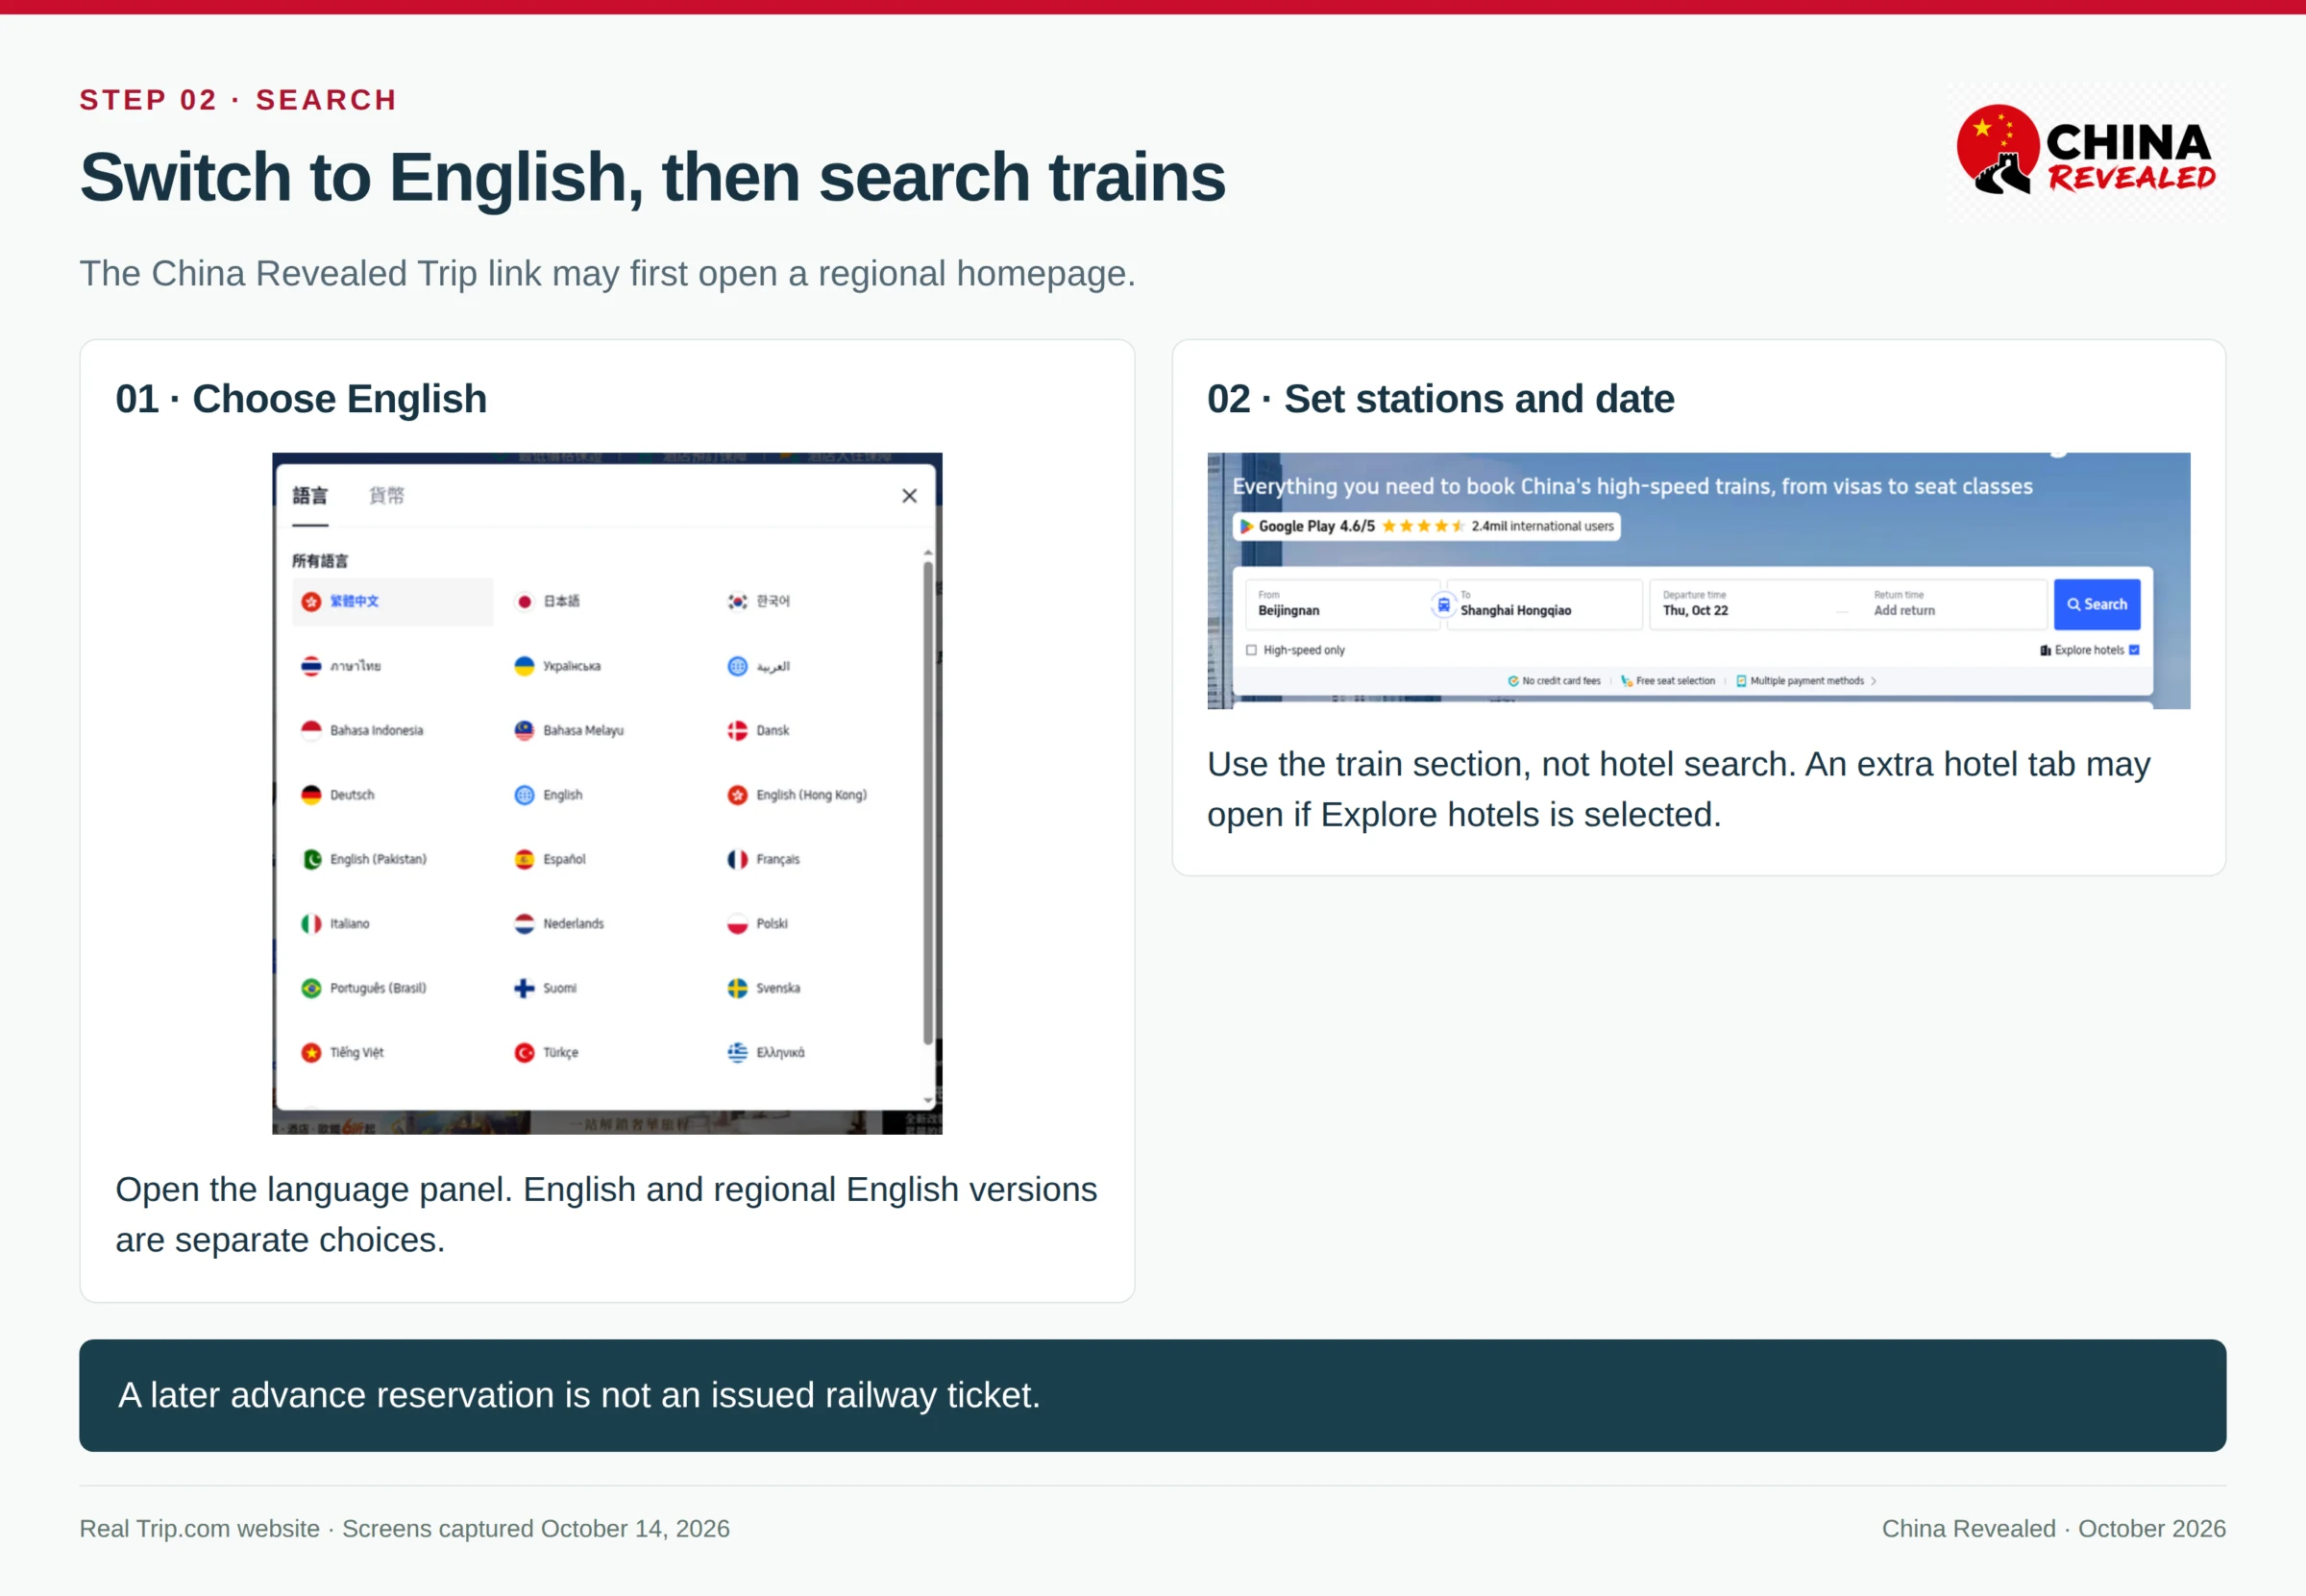
Task: Click "China Revealed · October 2026" footer text
Action: pyautogui.click(x=2053, y=1528)
